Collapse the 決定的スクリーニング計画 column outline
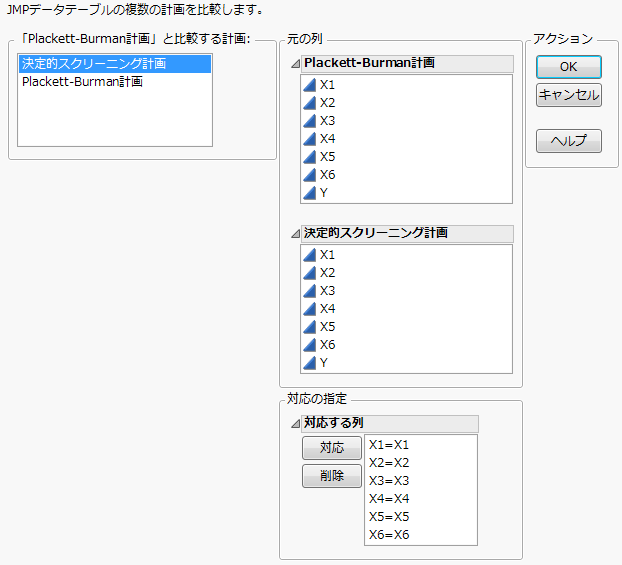Image resolution: width=622 pixels, height=565 pixels. [x=295, y=234]
